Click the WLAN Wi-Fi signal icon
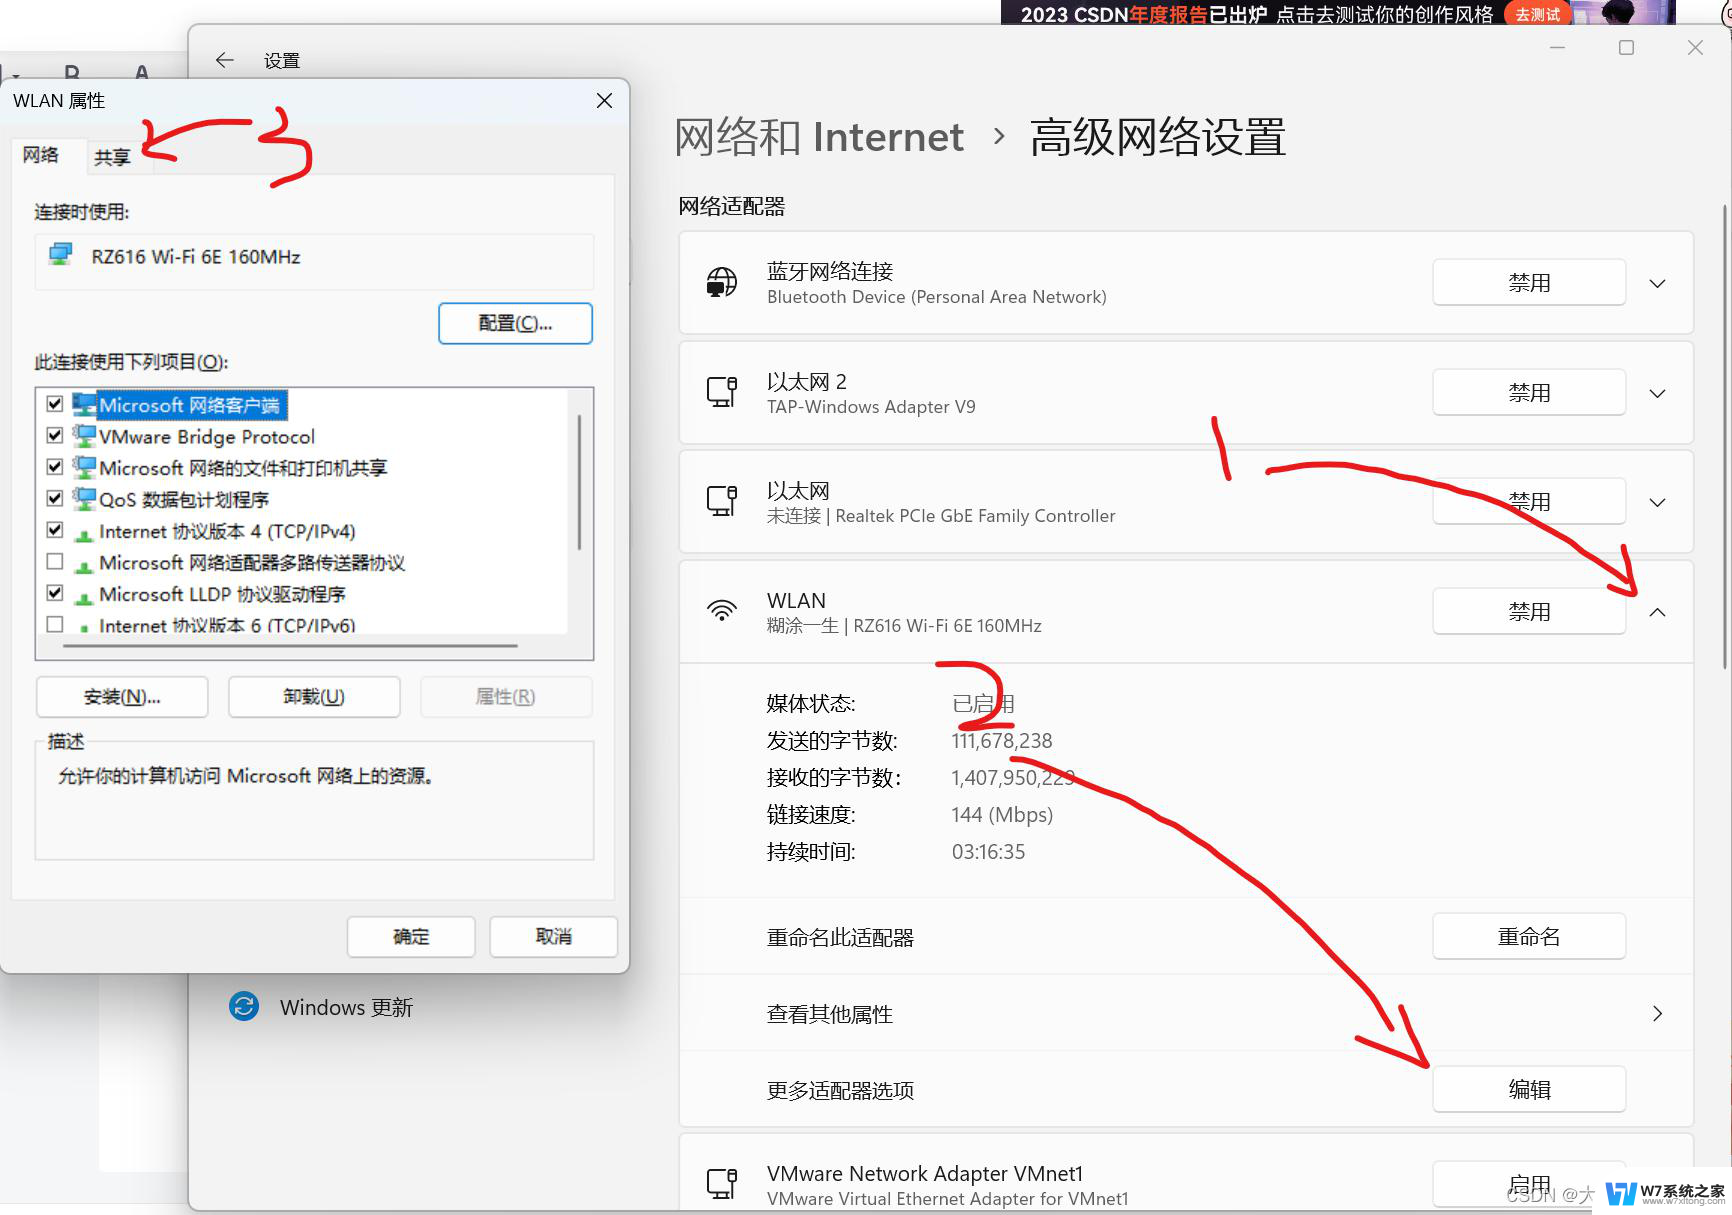1732x1215 pixels. coord(722,611)
